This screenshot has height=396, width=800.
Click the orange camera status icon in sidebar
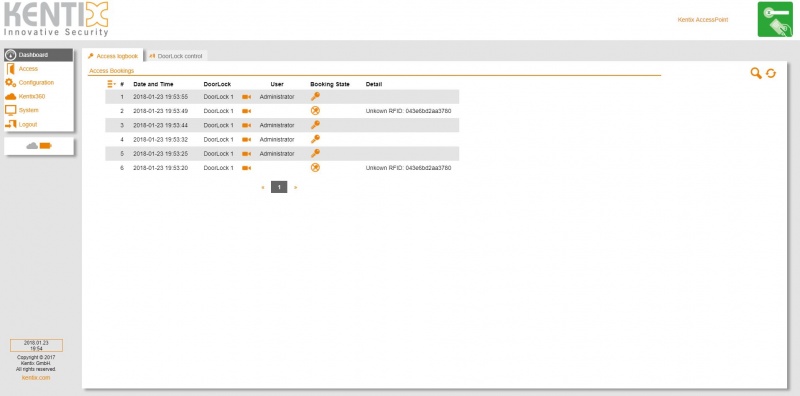pos(45,146)
